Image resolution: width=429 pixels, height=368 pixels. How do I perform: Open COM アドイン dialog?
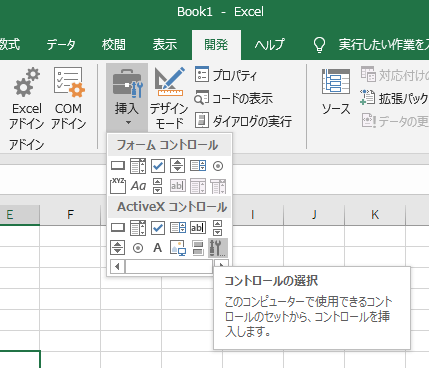coord(68,97)
